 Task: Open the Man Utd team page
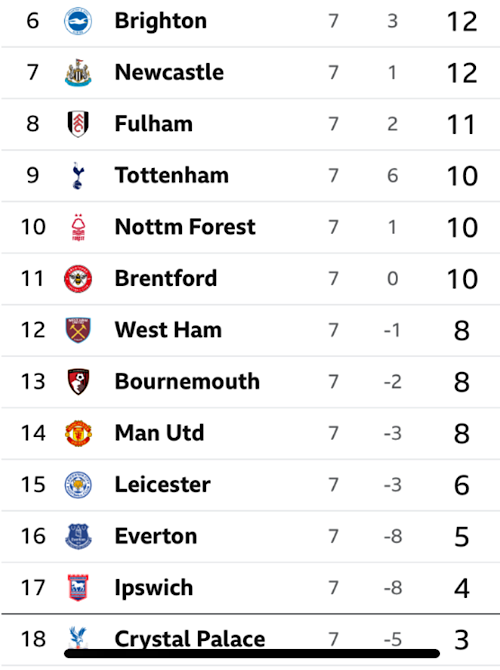[159, 433]
